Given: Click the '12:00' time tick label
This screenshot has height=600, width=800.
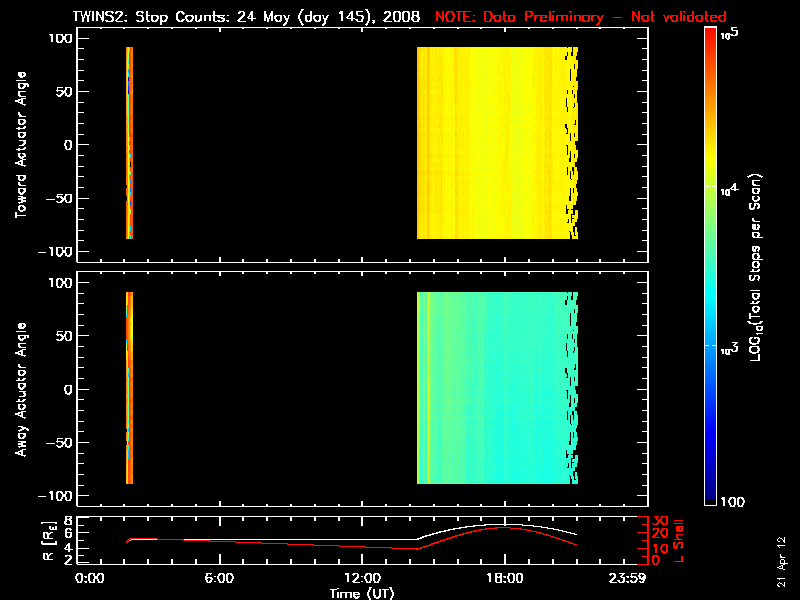Looking at the screenshot, I should (362, 578).
